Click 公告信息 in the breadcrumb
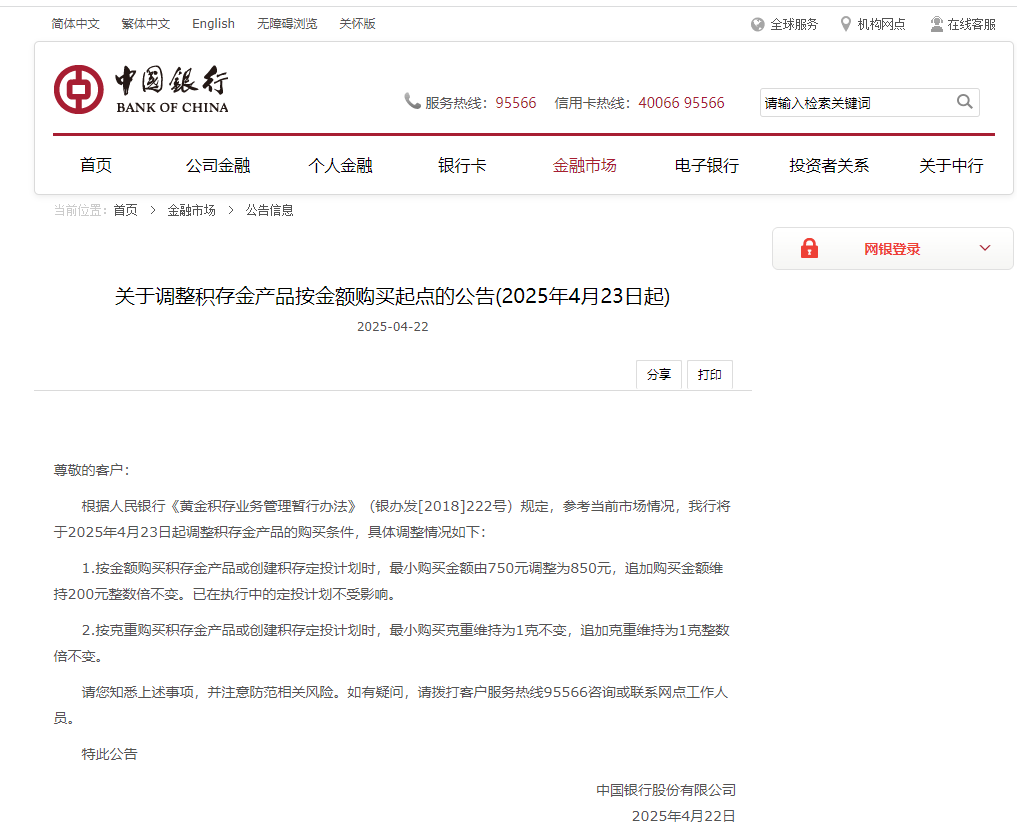 (x=269, y=210)
